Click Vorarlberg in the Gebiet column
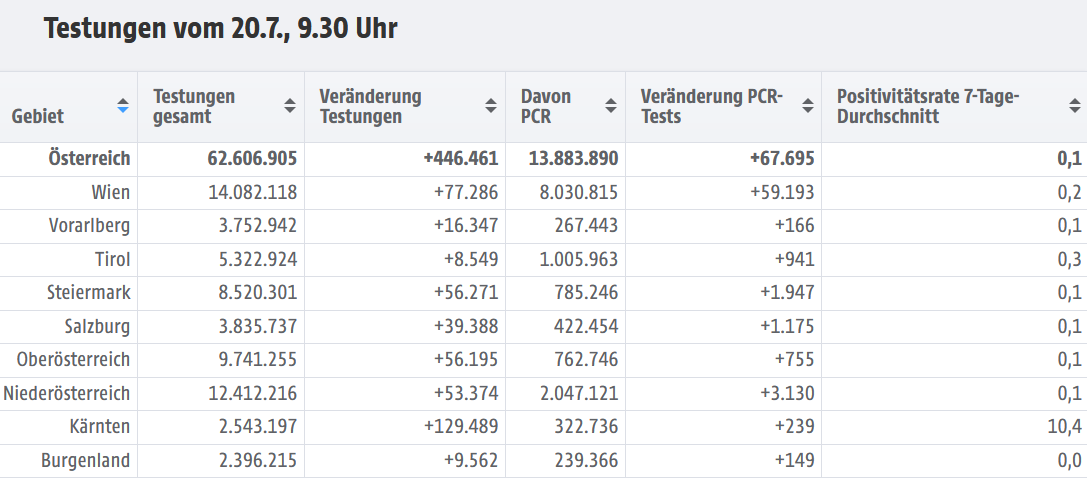Image resolution: width=1087 pixels, height=478 pixels. point(89,226)
